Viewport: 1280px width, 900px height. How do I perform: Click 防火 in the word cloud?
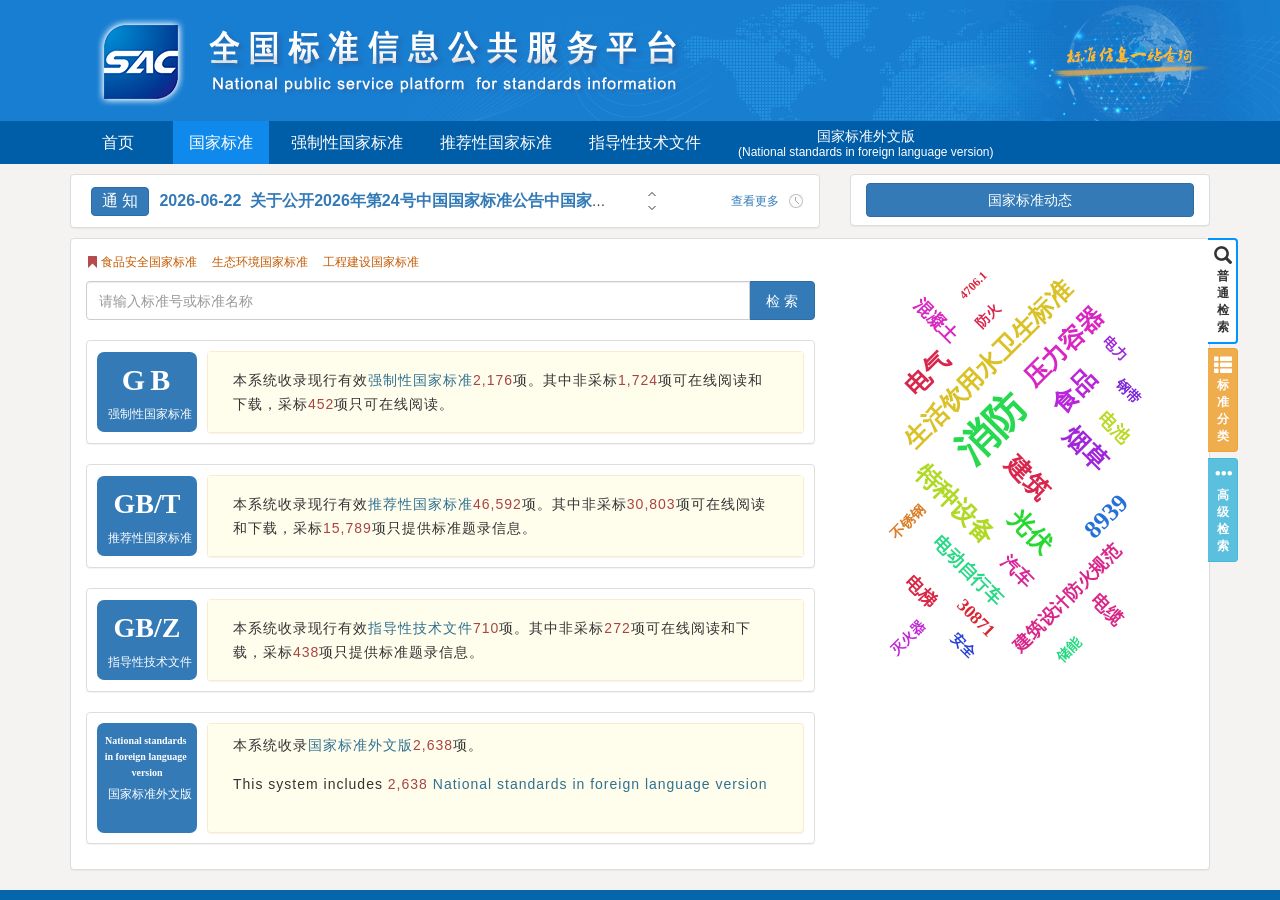988,317
